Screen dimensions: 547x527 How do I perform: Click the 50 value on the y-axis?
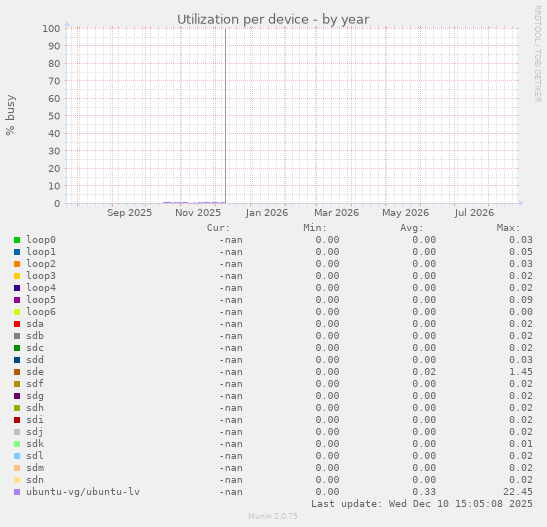tap(54, 116)
